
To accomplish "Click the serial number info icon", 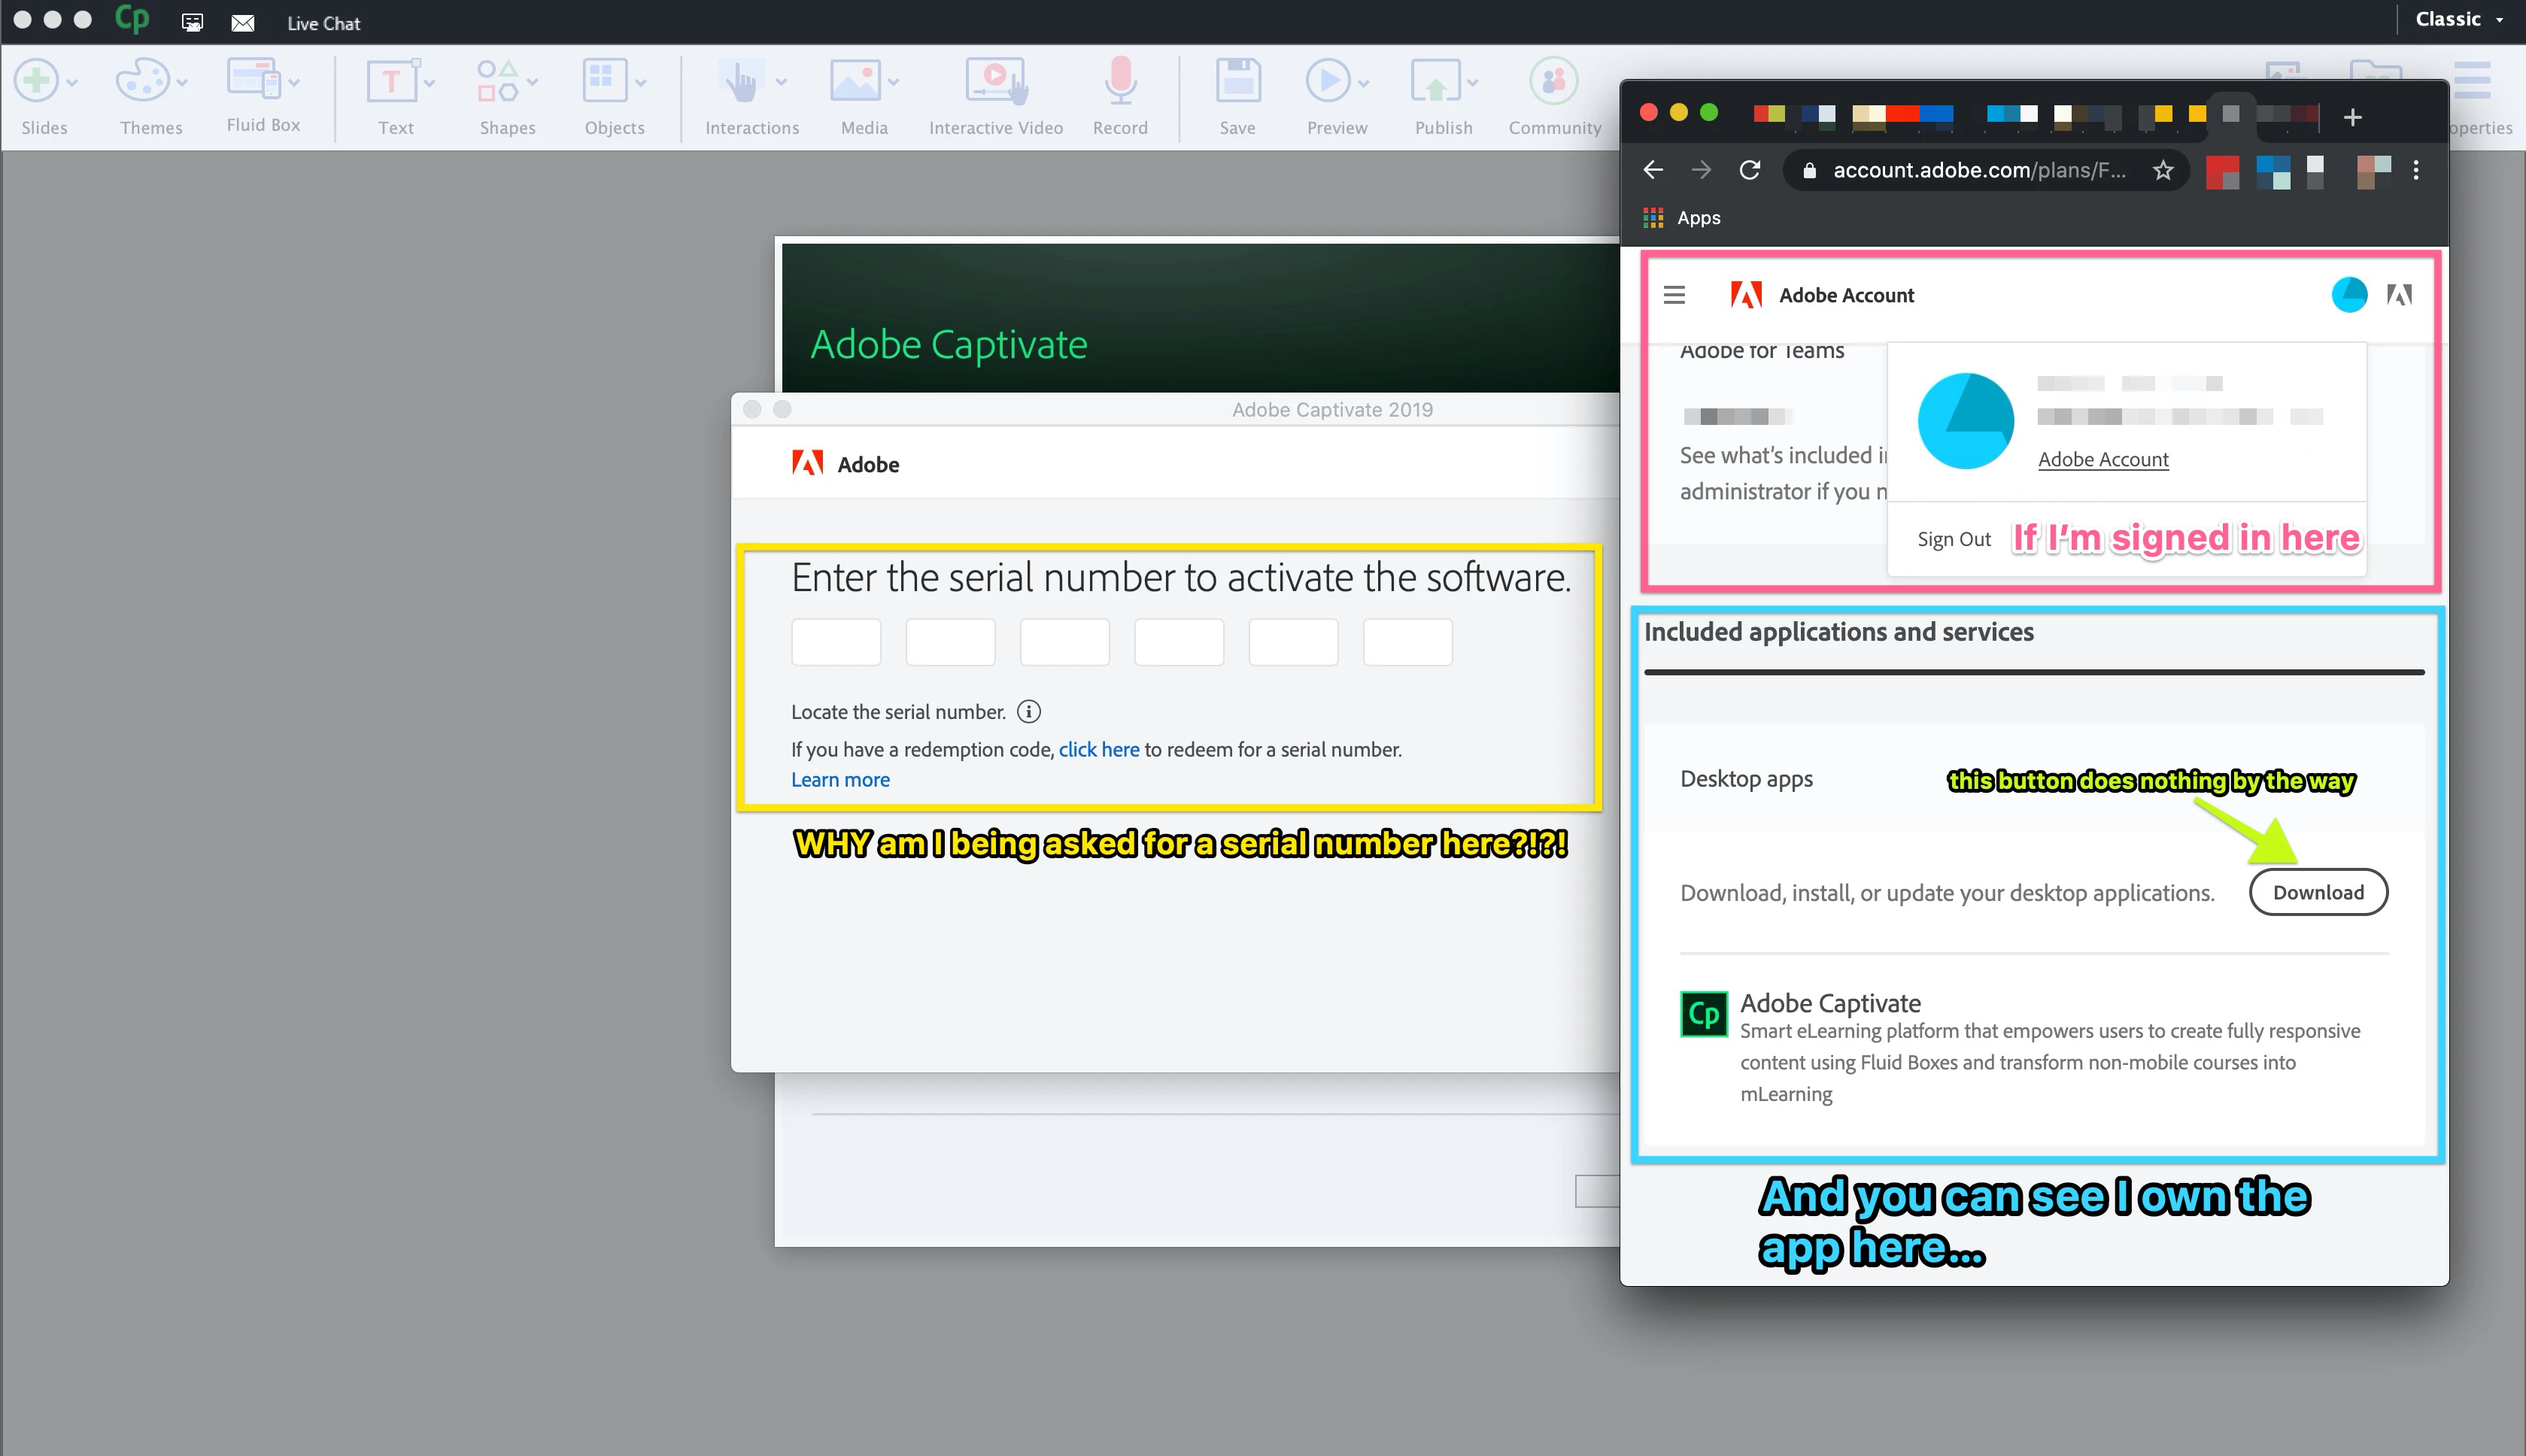I will [1028, 712].
